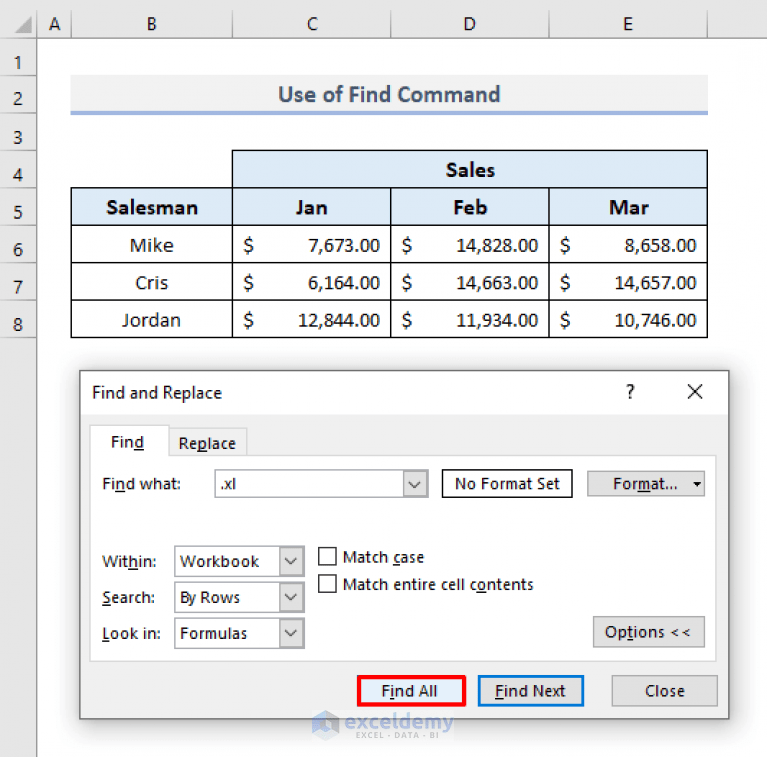Select the Find tab

tap(128, 442)
